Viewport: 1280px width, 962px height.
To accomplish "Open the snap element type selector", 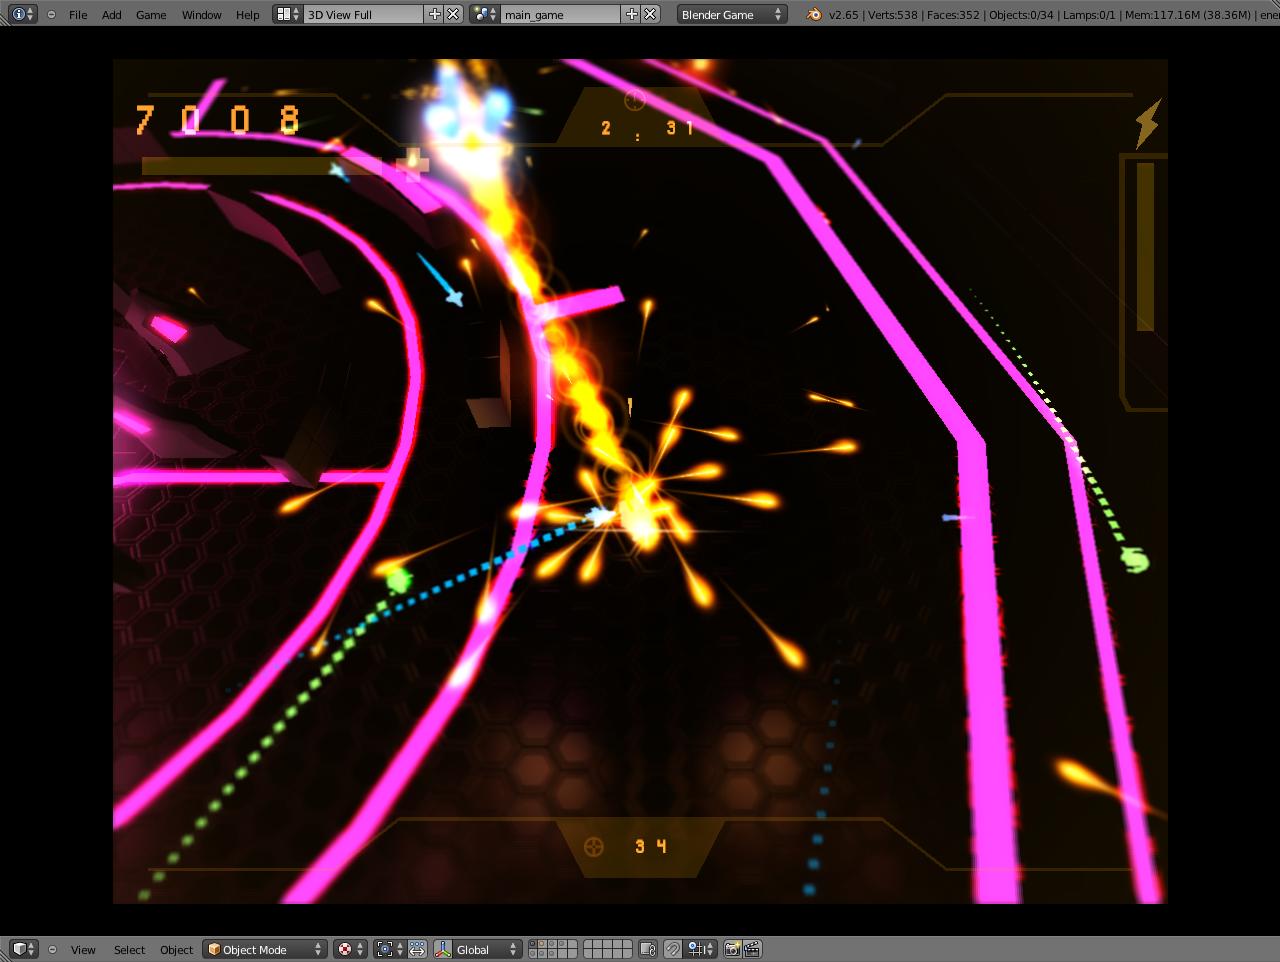I will [702, 949].
